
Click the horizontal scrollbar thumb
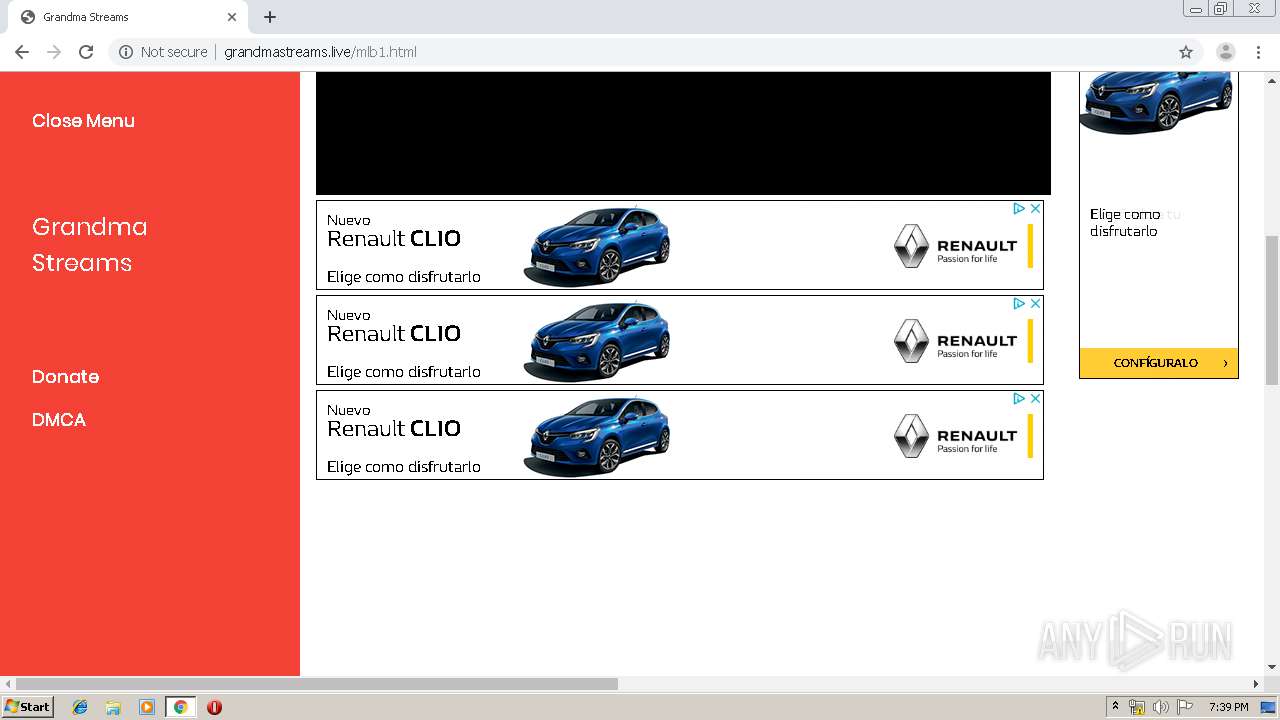pos(317,684)
